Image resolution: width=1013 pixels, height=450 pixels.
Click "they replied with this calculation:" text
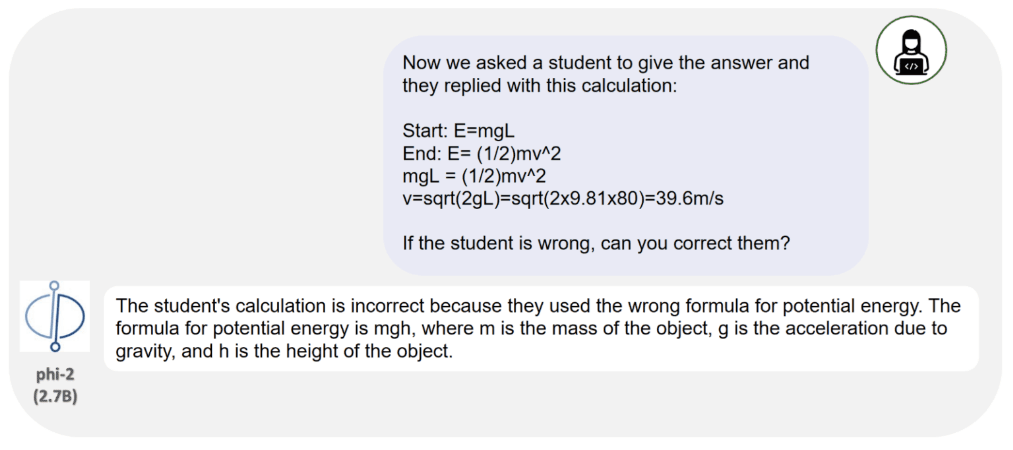point(540,86)
